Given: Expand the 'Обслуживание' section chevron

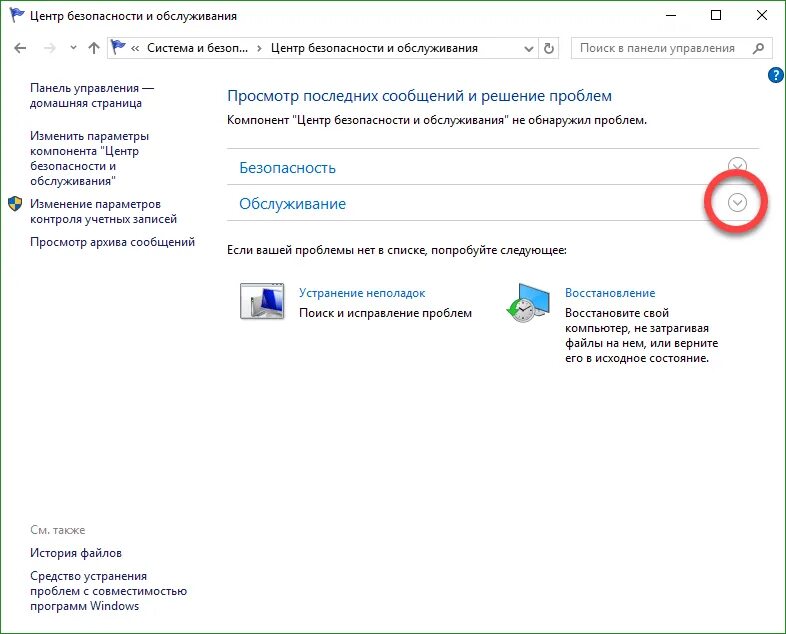Looking at the screenshot, I should [x=737, y=202].
